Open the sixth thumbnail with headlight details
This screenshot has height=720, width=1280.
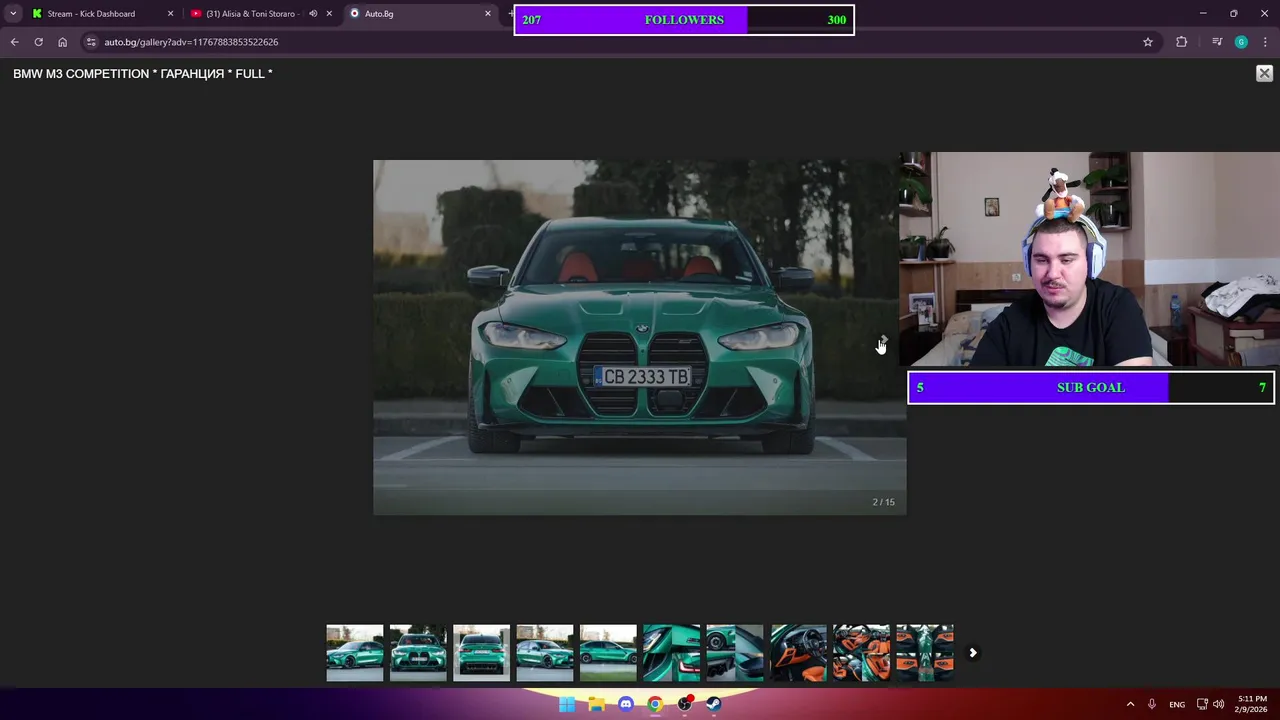pos(671,653)
